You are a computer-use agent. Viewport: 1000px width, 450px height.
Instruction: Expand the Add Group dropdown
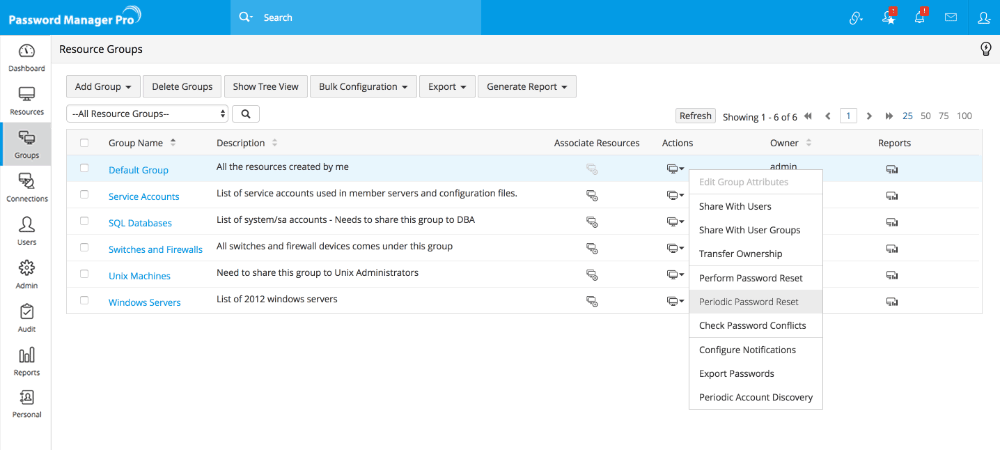(103, 87)
